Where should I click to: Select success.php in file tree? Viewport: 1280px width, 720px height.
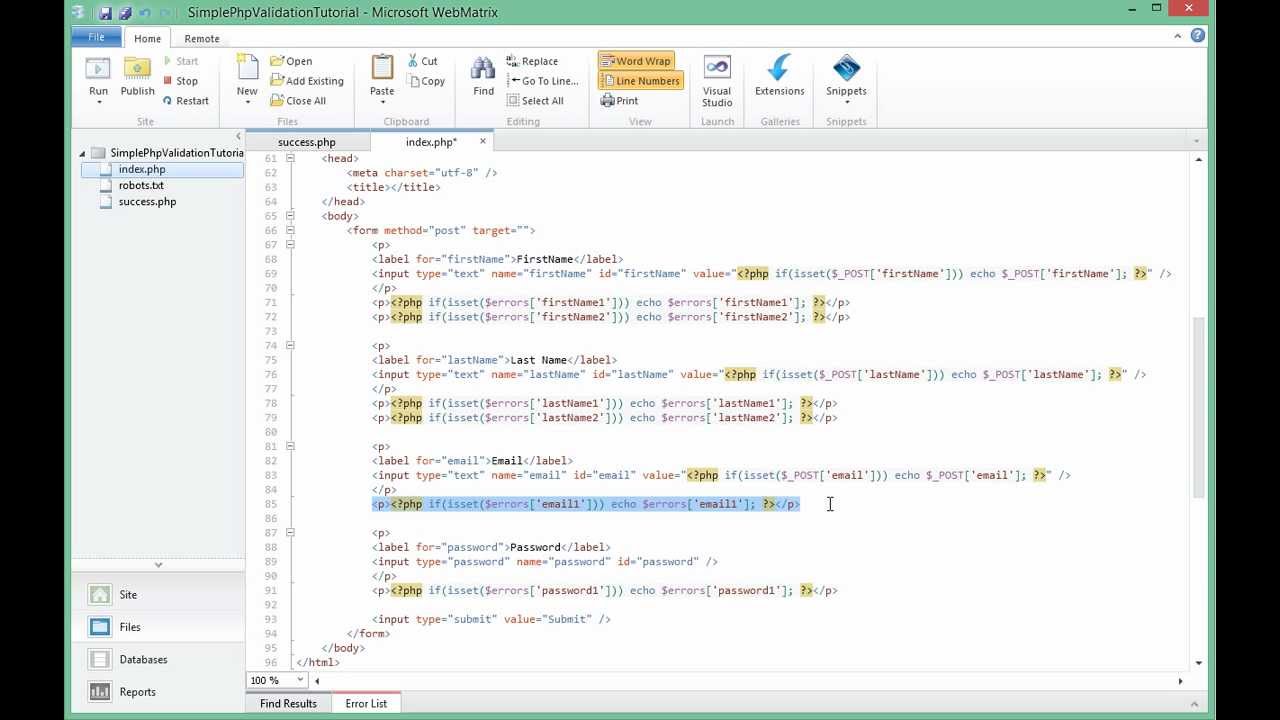pos(147,201)
